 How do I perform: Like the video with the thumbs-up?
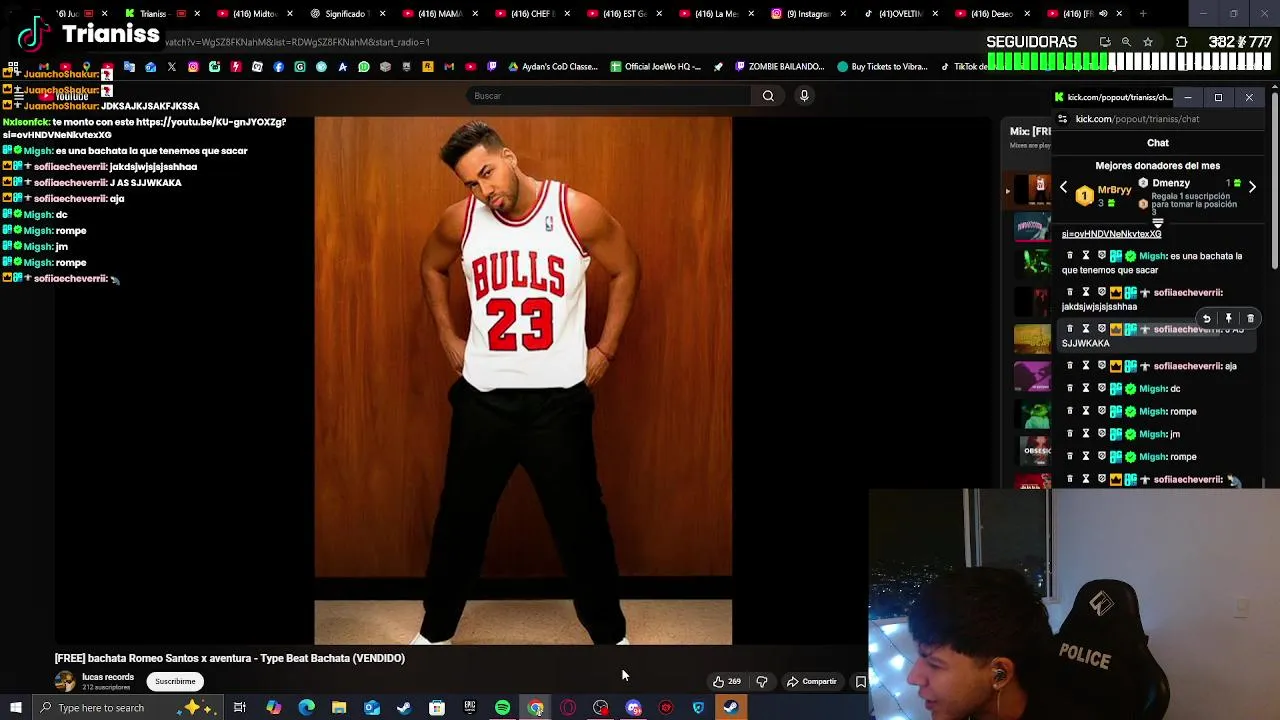pyautogui.click(x=727, y=682)
